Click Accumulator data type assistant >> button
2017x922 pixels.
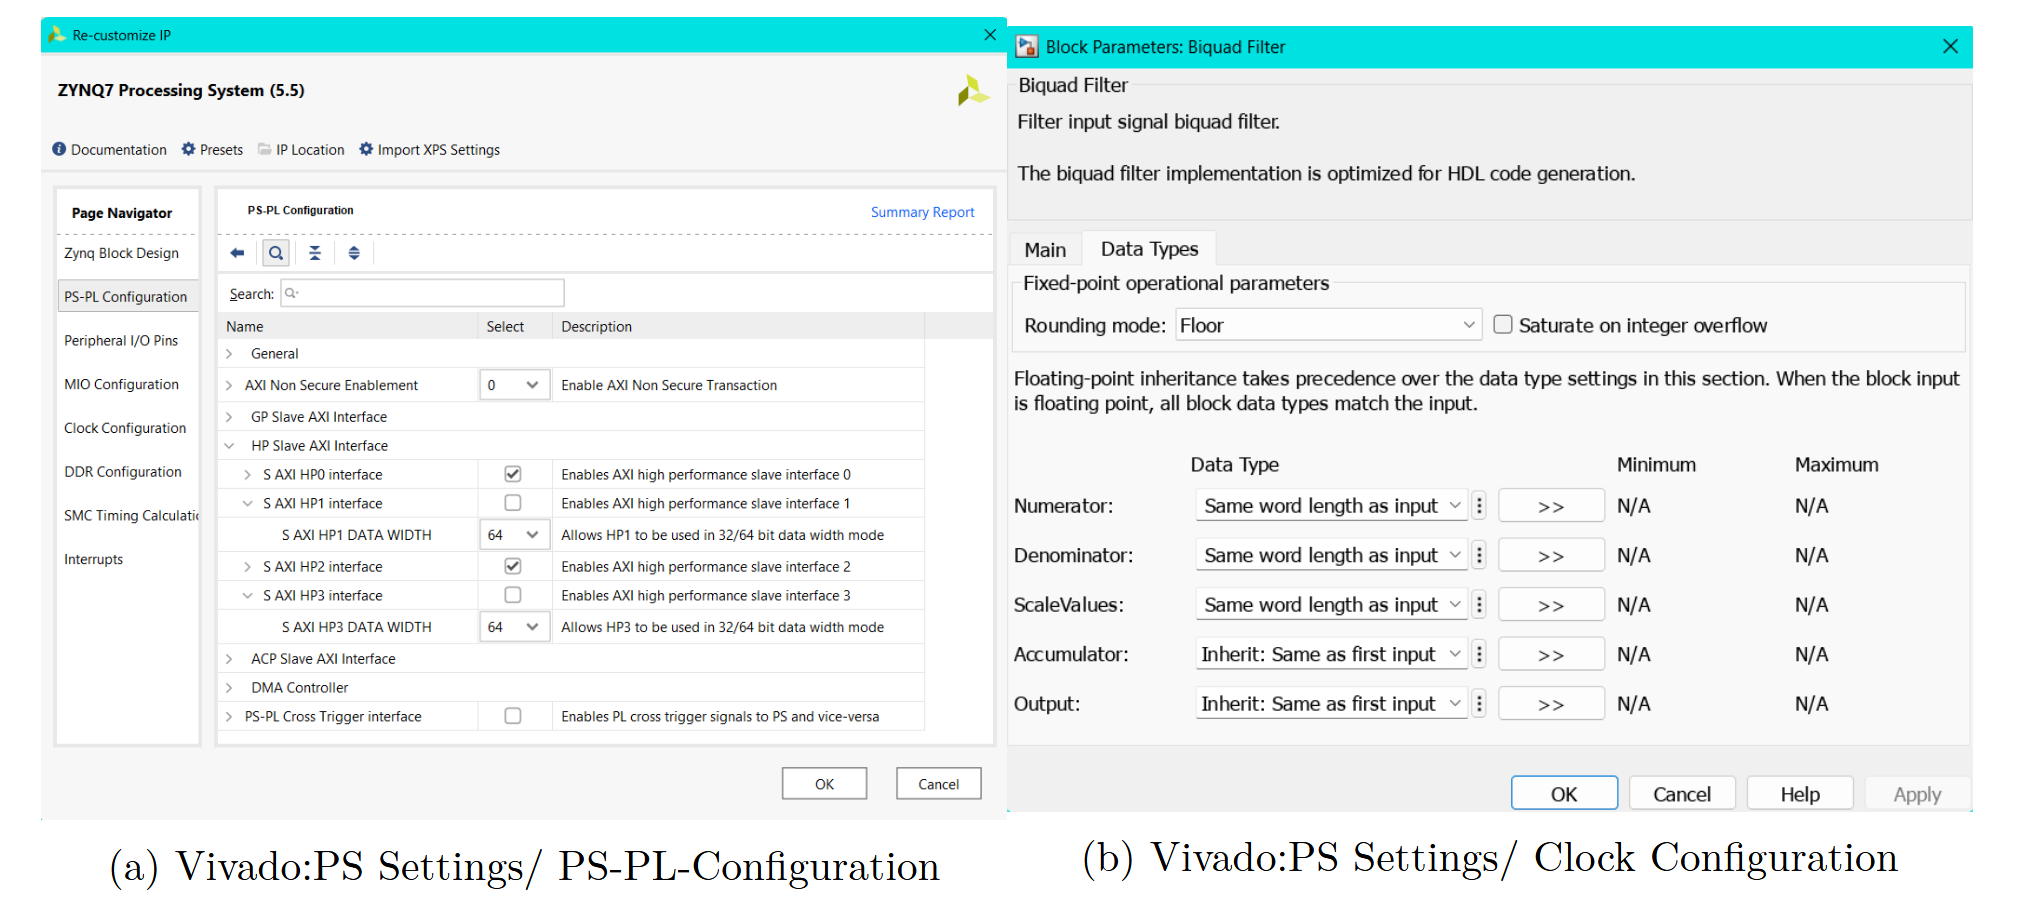click(x=1551, y=654)
